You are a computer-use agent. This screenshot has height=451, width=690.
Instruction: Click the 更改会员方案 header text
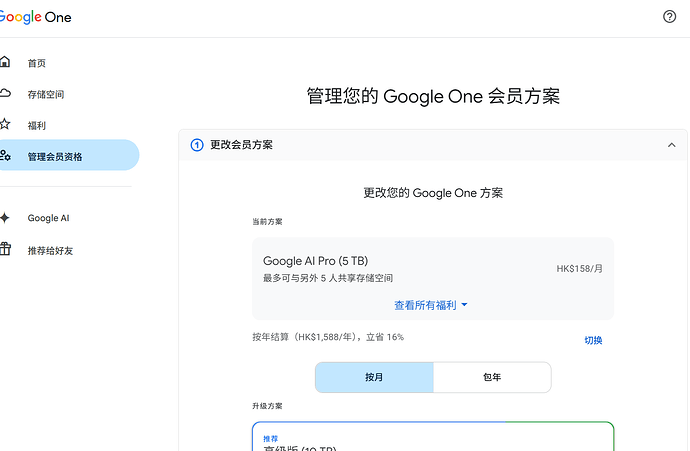click(242, 145)
